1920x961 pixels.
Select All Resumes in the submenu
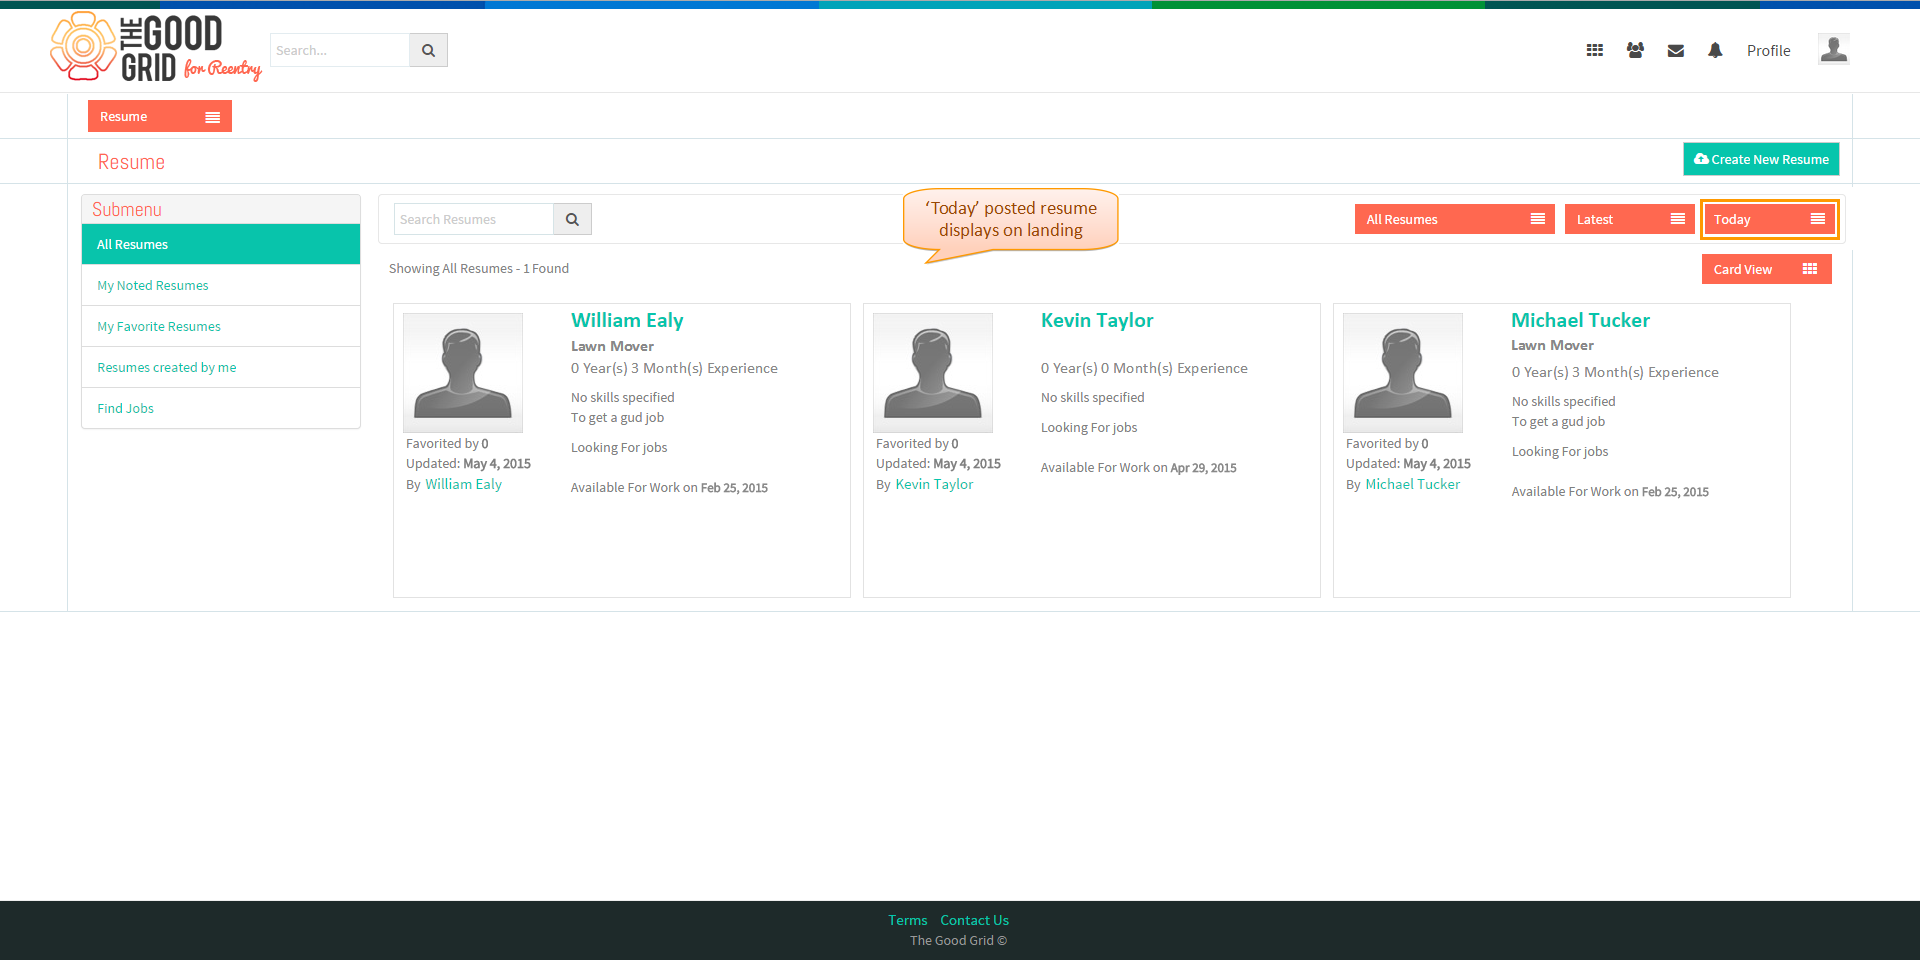pos(221,244)
